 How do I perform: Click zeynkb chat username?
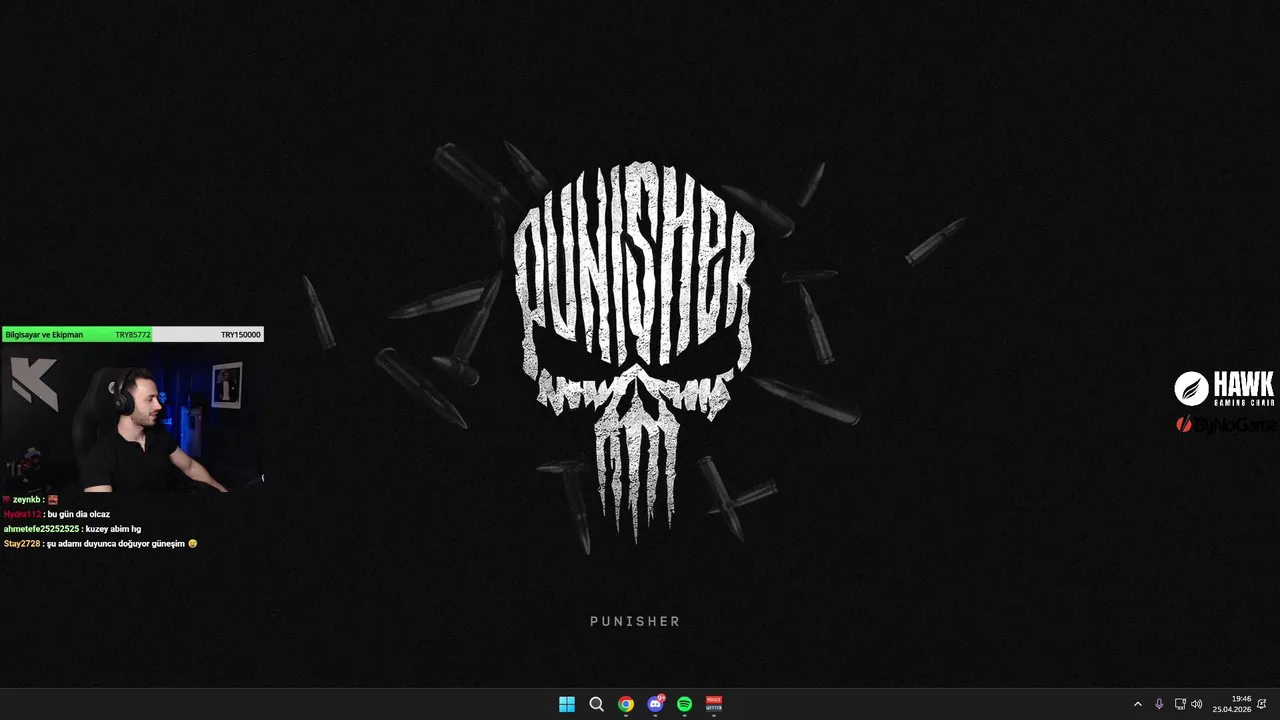point(27,499)
